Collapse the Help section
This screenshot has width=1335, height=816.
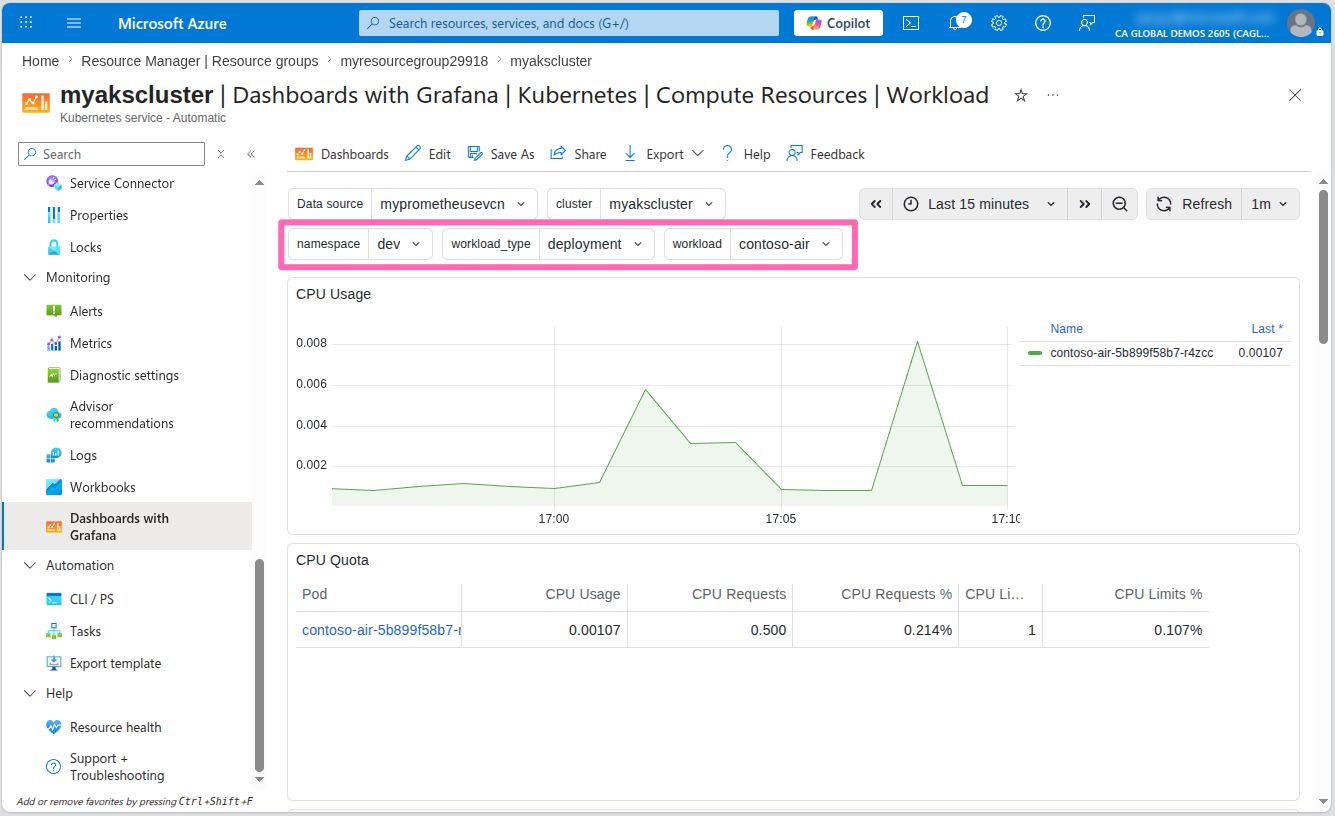pyautogui.click(x=29, y=693)
